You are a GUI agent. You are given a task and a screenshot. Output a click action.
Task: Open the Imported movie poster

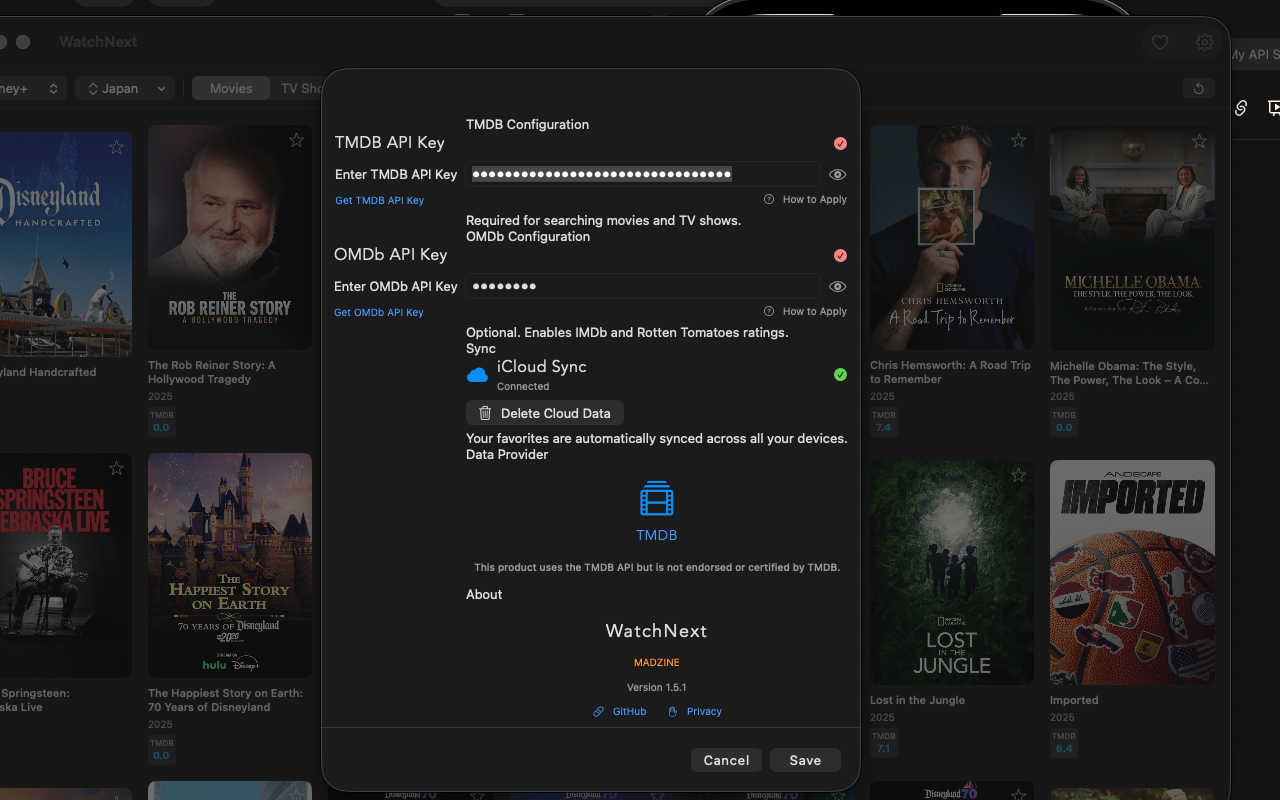1132,572
